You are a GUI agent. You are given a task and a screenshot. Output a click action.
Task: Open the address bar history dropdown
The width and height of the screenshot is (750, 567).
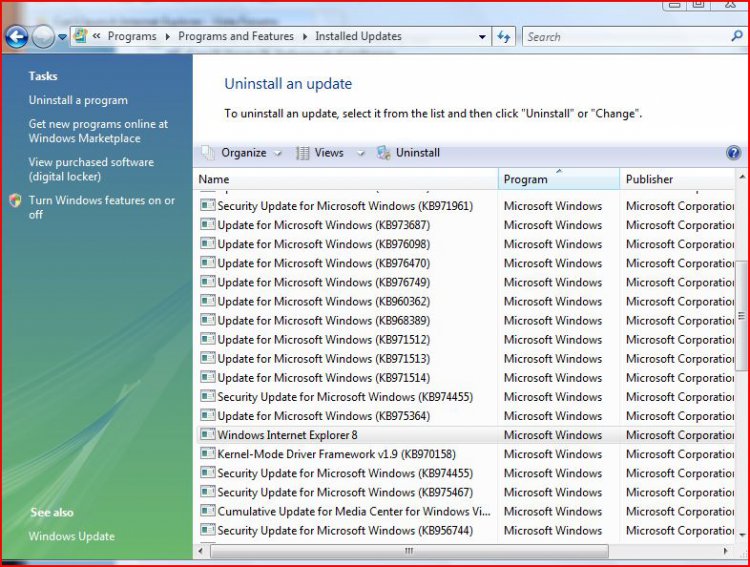click(482, 37)
